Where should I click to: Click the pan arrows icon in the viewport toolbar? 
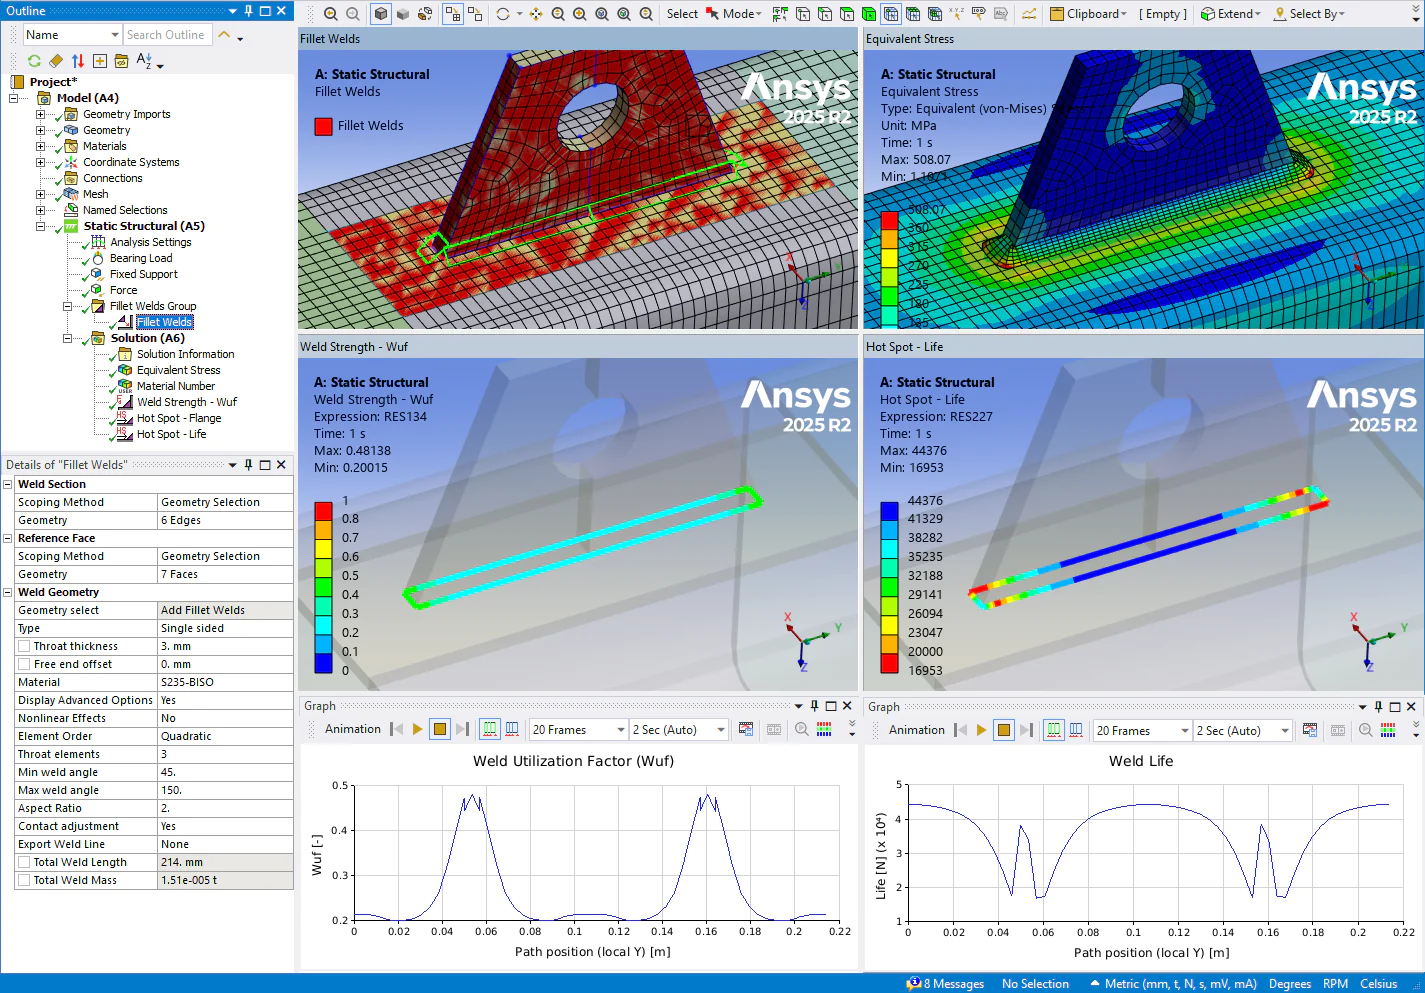[x=536, y=14]
